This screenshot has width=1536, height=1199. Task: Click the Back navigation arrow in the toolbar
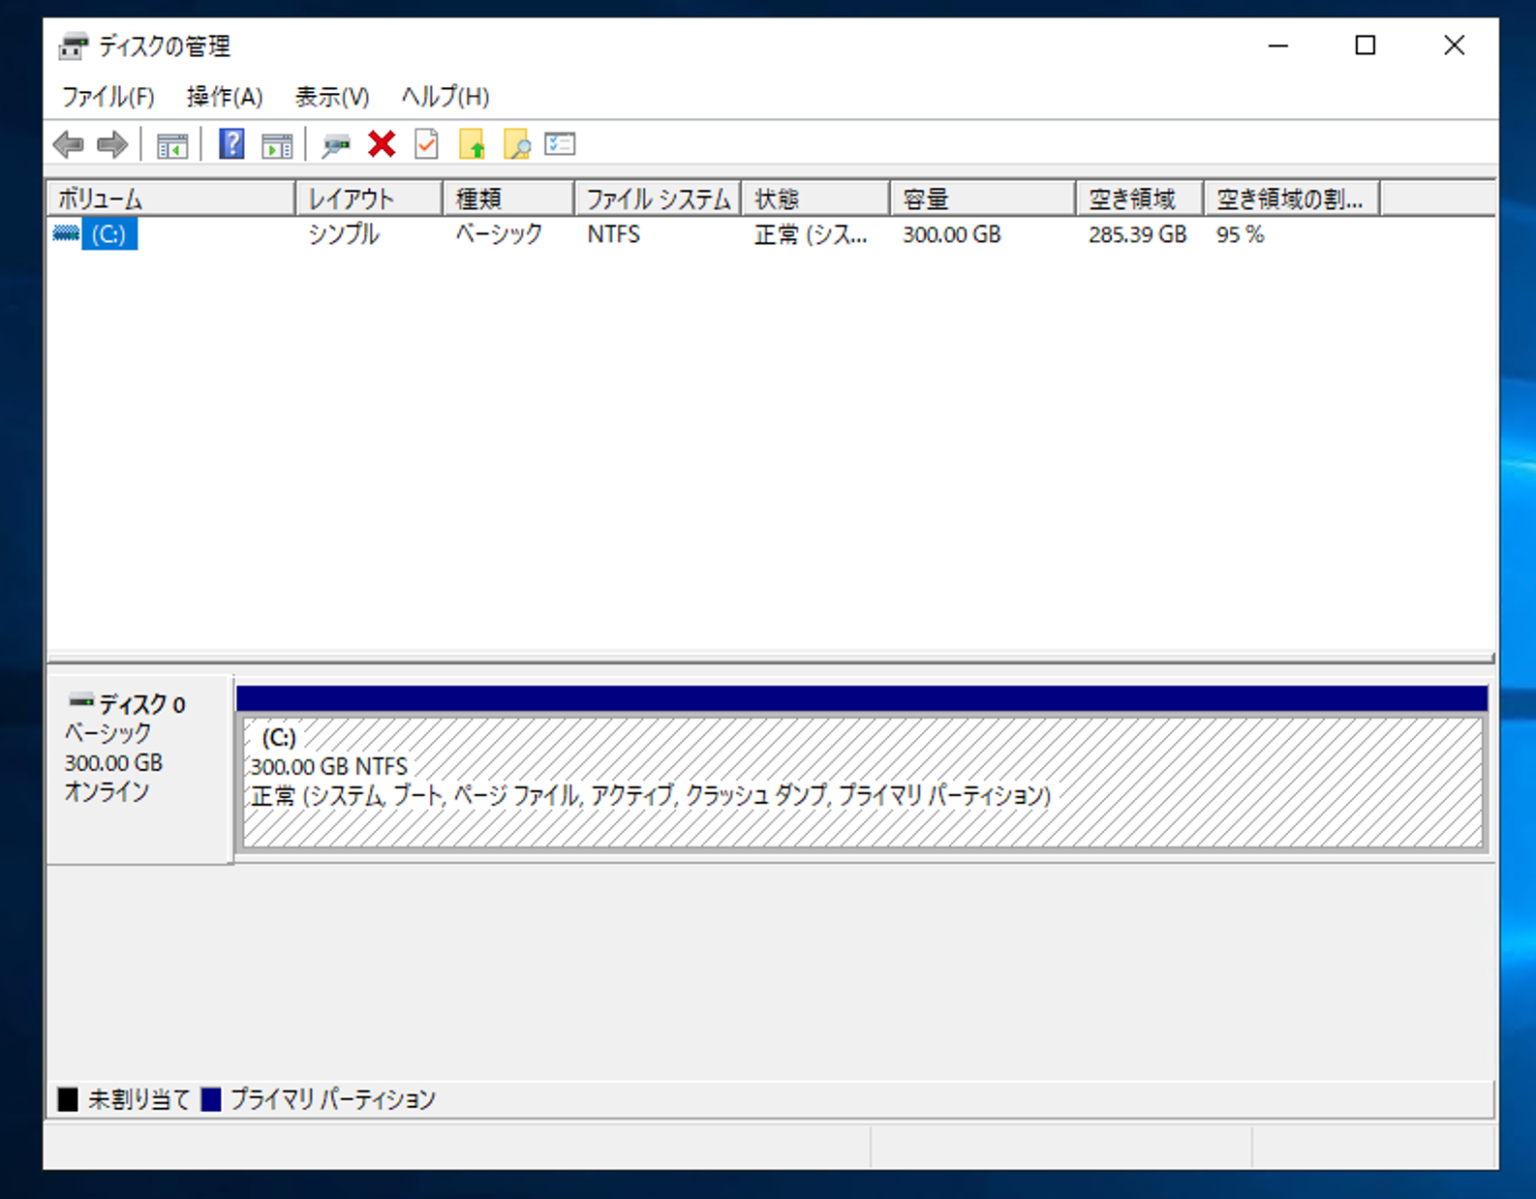coord(68,144)
